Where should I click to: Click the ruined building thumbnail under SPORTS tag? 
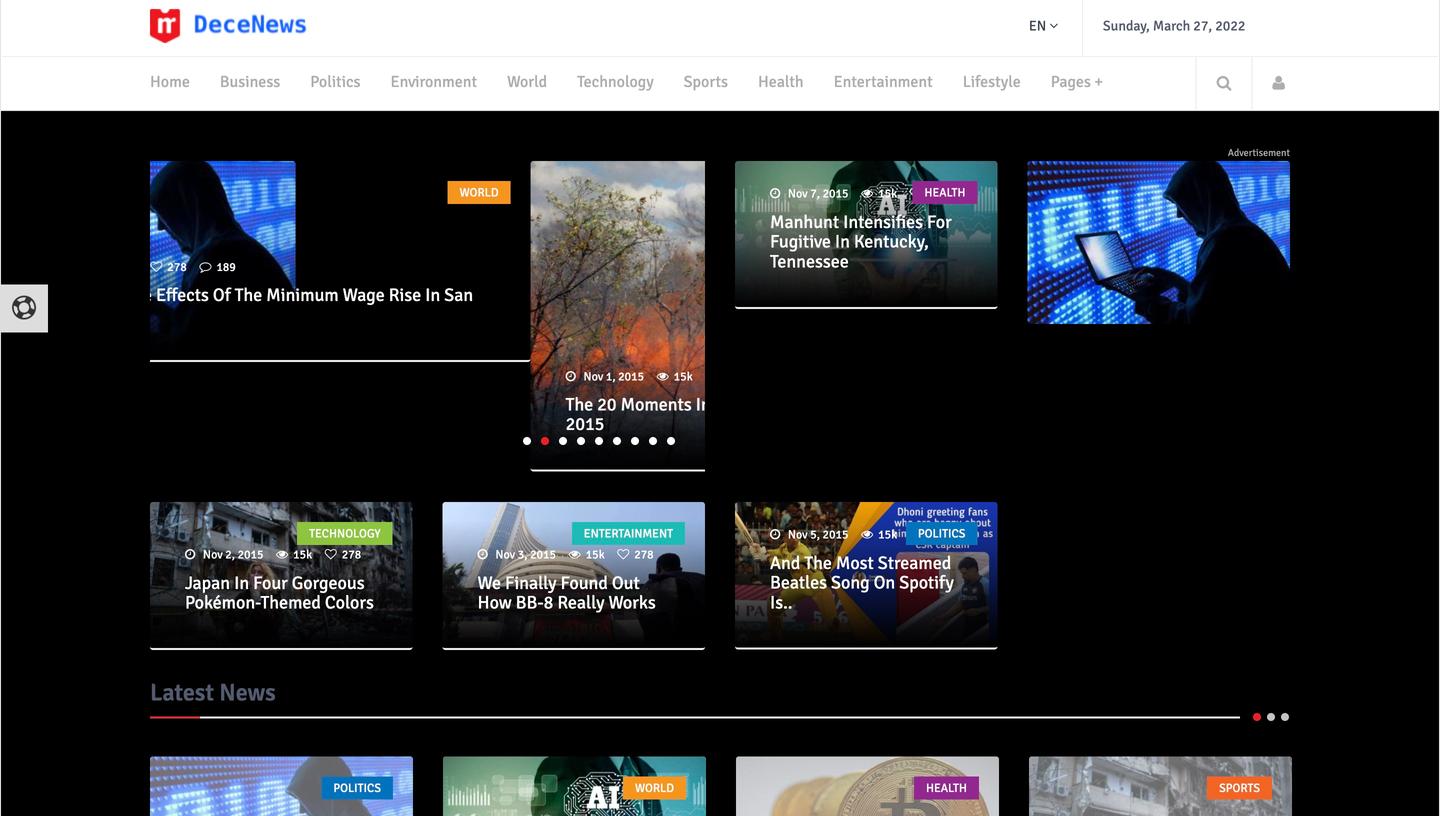point(1160,786)
